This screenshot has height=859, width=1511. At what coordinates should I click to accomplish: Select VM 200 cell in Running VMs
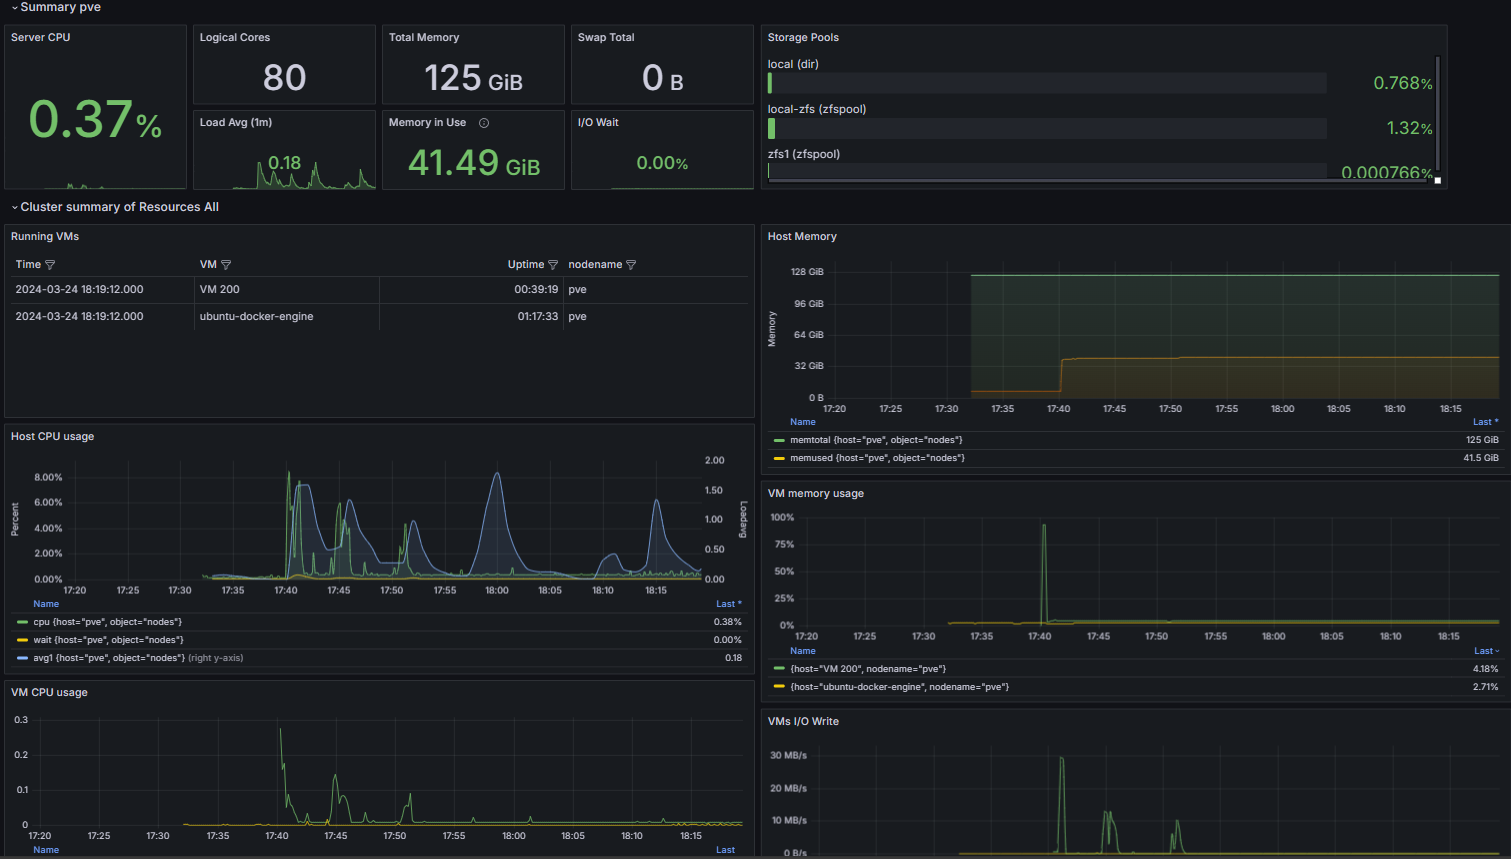(287, 289)
